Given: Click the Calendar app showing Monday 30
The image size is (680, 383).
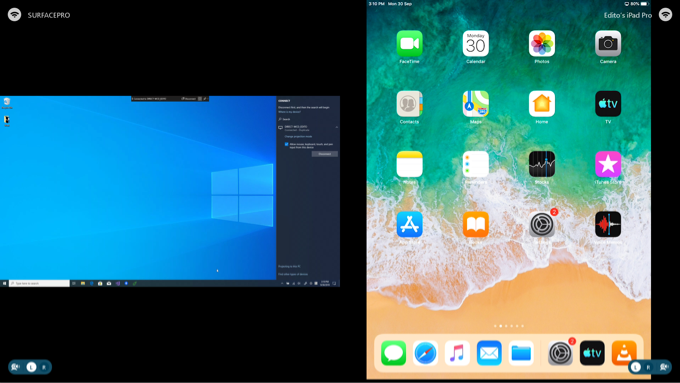Looking at the screenshot, I should pos(475,43).
